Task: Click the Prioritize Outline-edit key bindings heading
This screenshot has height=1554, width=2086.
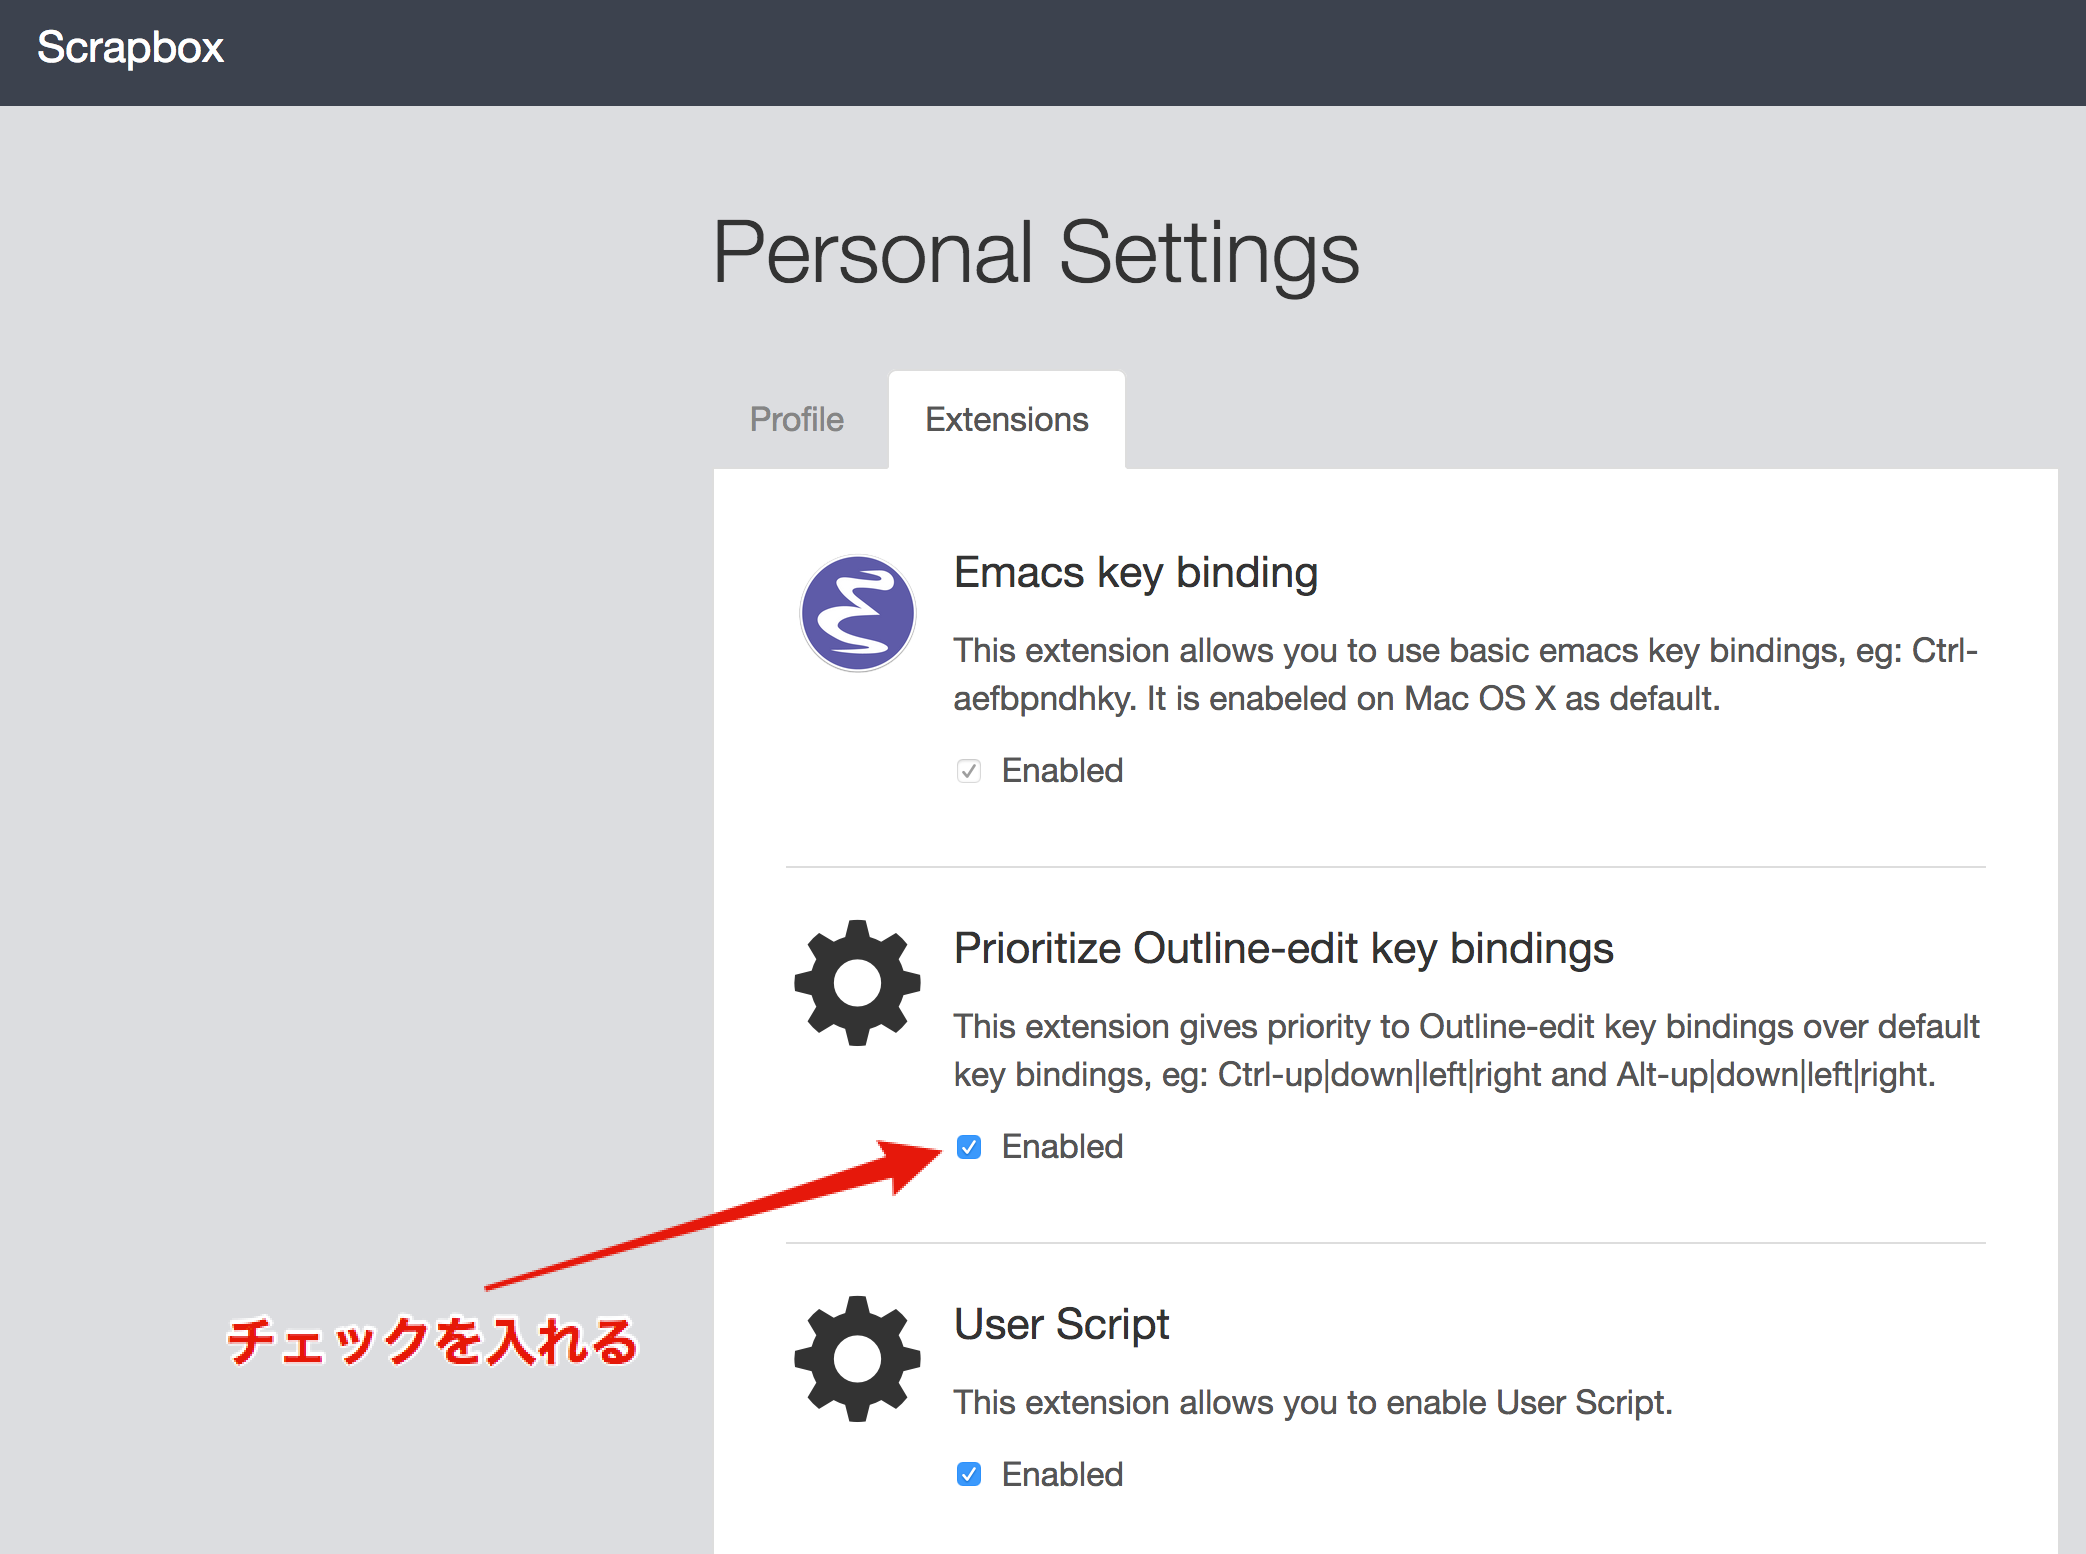Action: (1283, 949)
